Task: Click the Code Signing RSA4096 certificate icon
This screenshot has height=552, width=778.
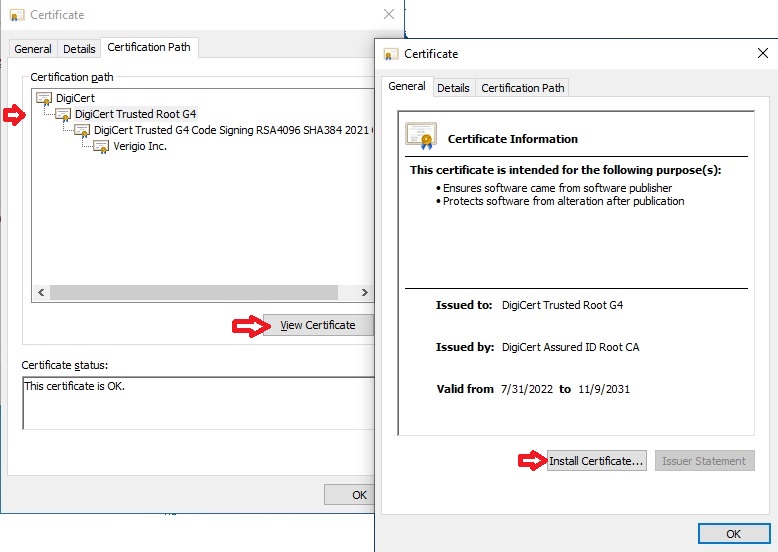Action: click(82, 130)
